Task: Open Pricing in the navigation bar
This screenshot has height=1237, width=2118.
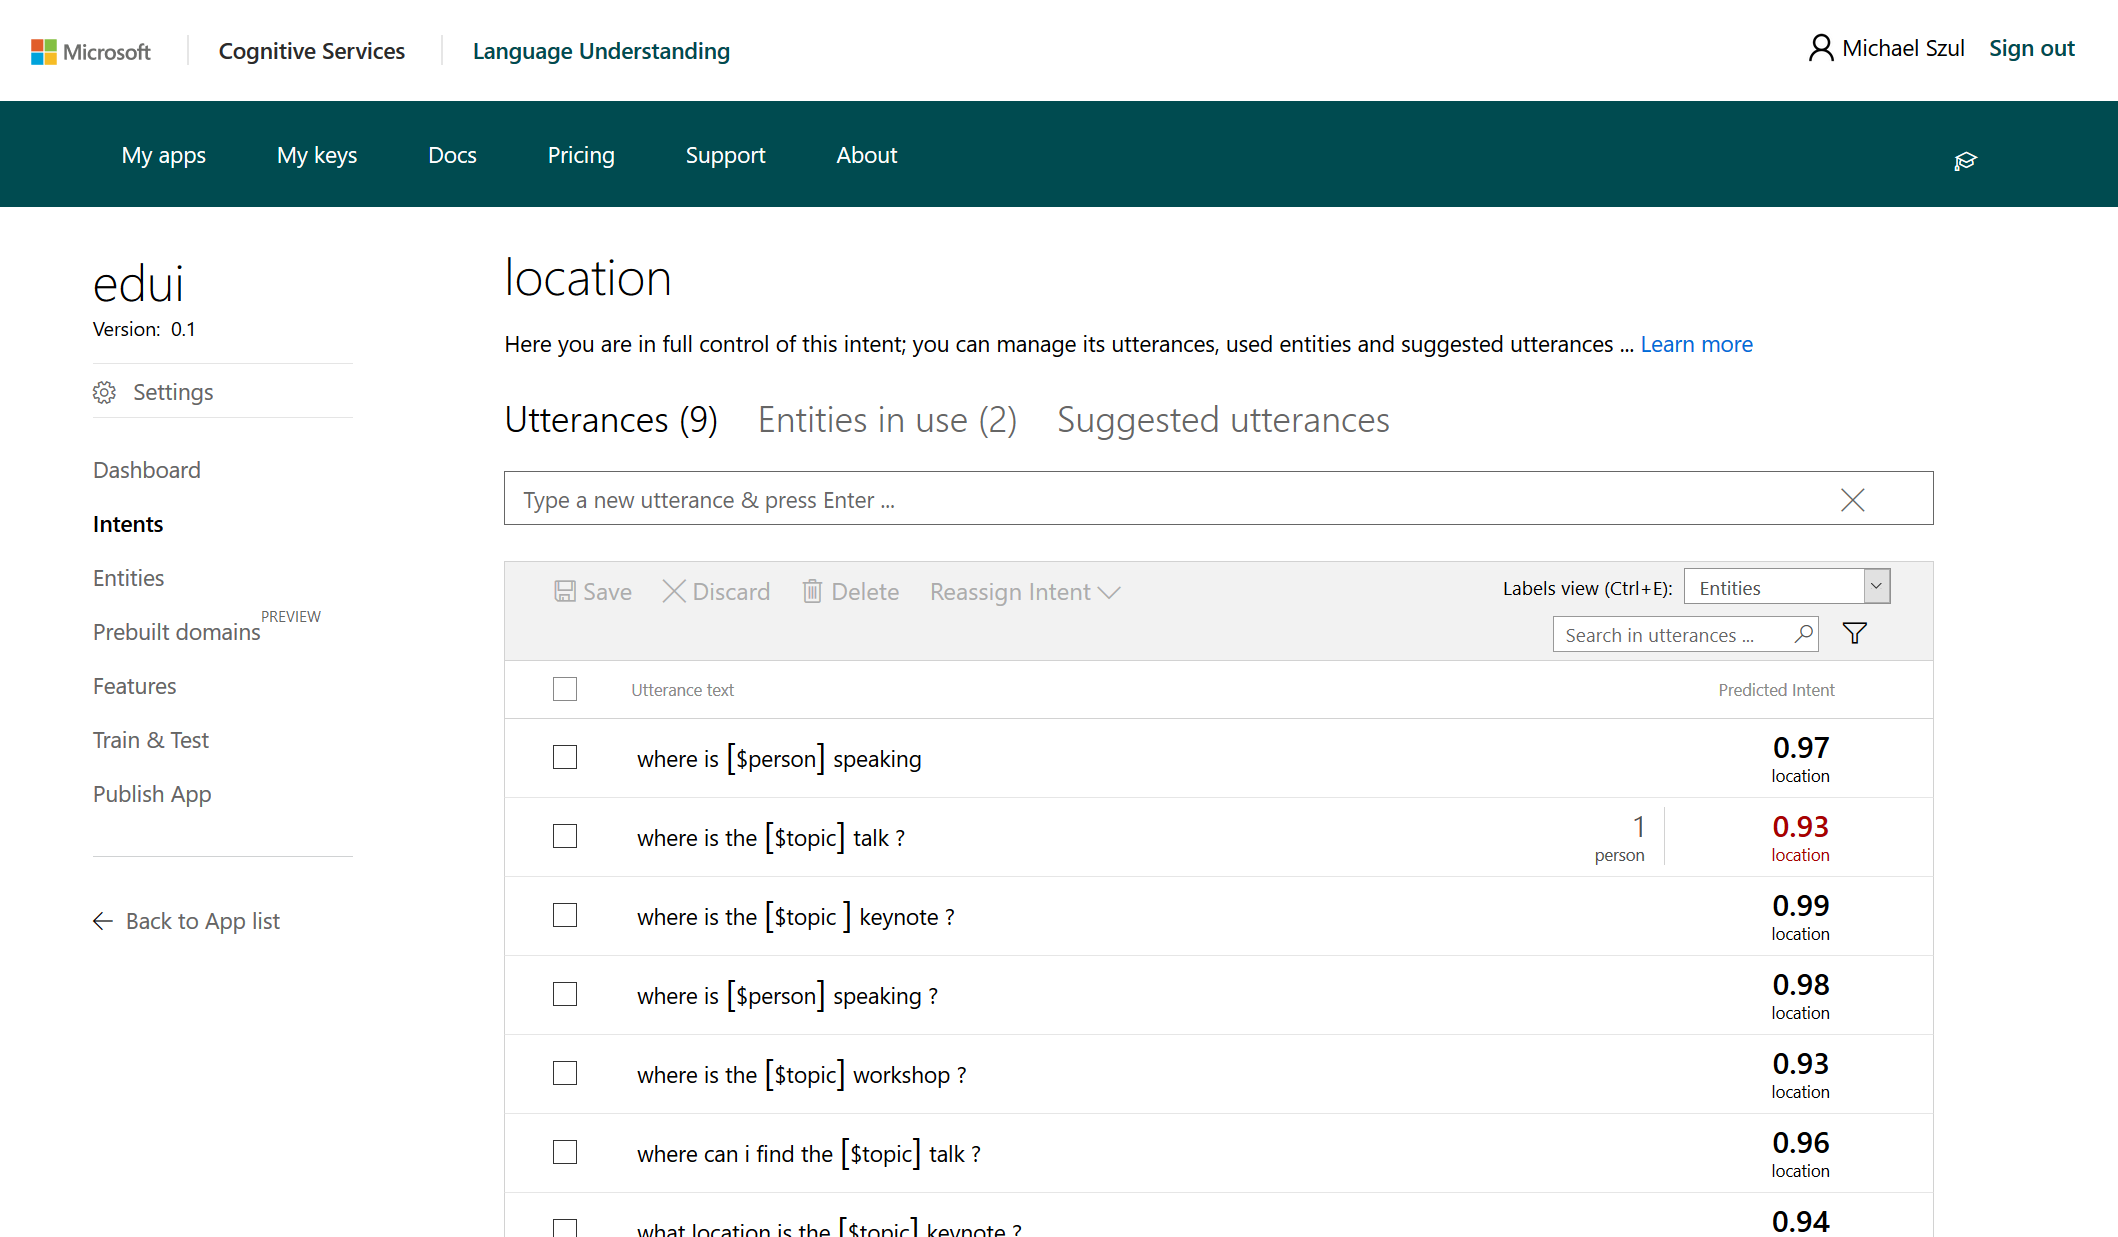Action: [581, 155]
